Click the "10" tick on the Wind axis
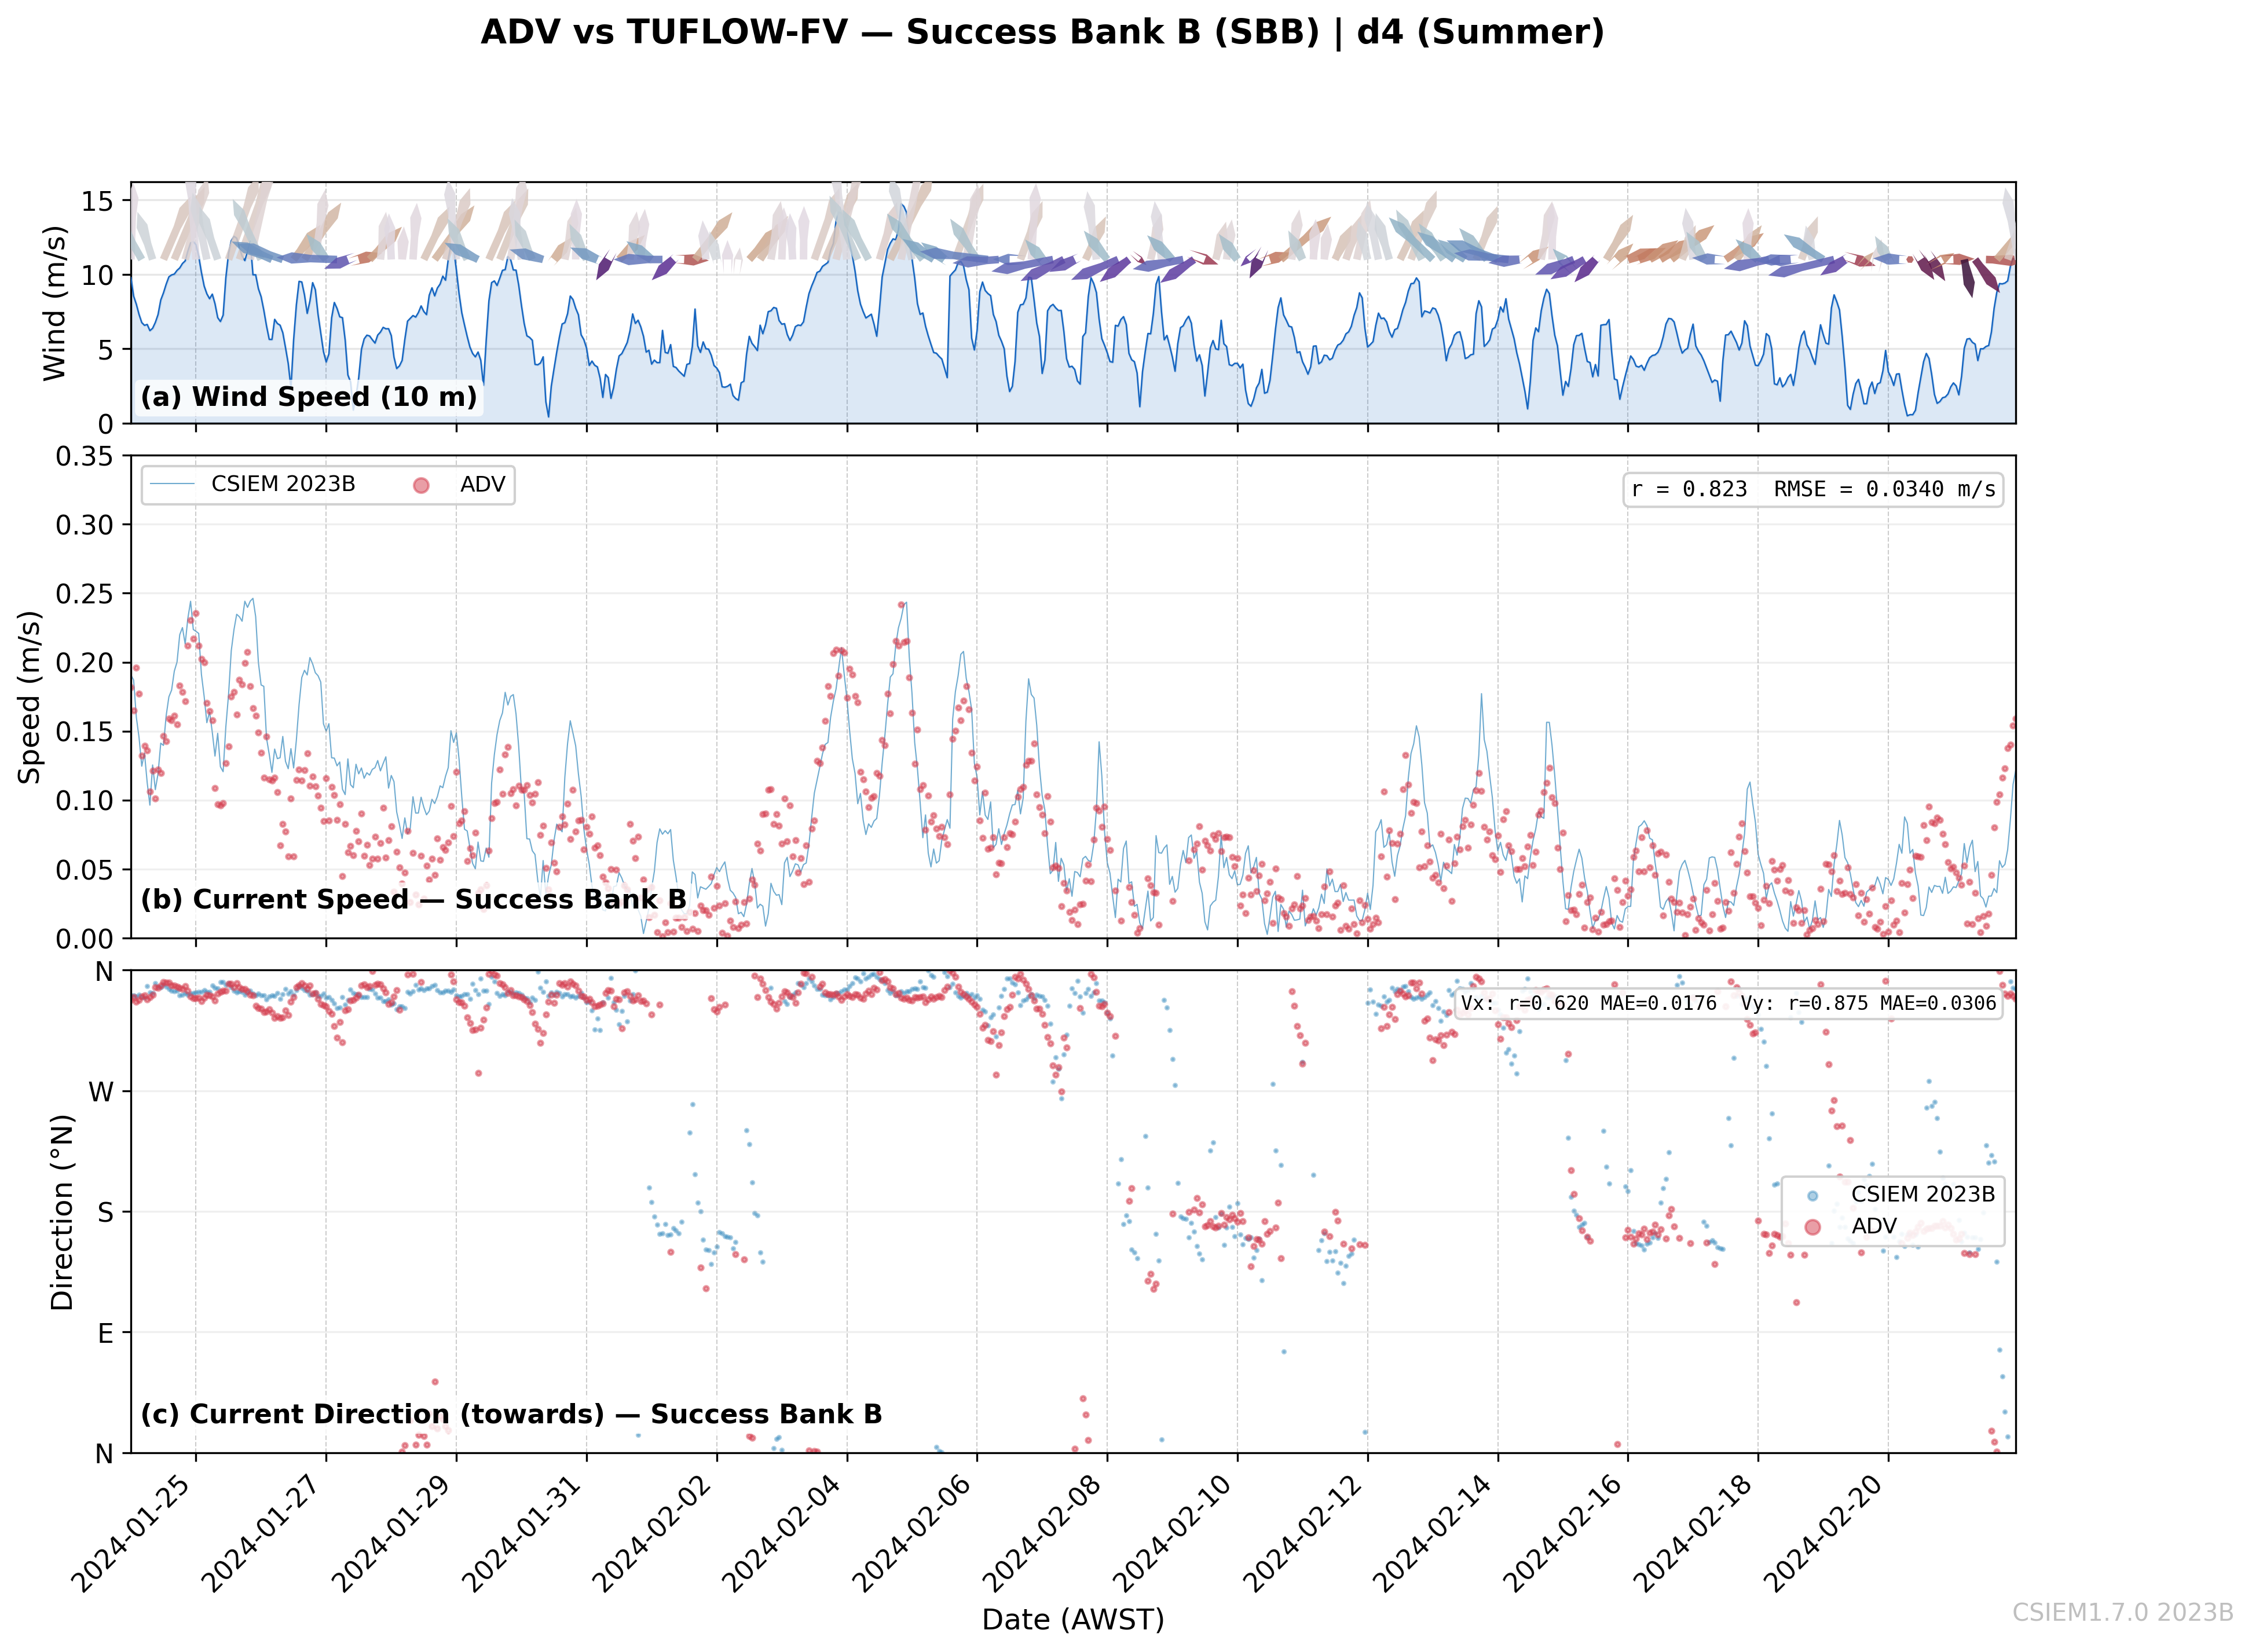This screenshot has width=2252, height=1652. 98,275
